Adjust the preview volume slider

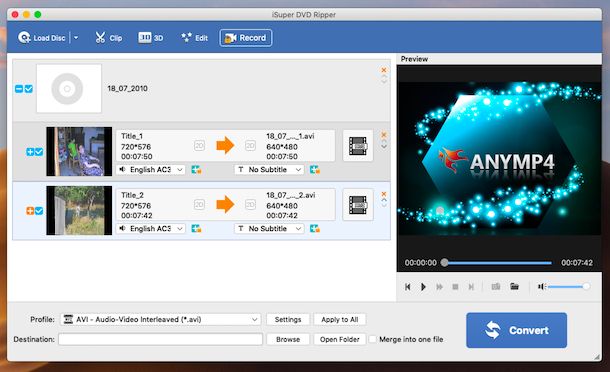(x=568, y=287)
